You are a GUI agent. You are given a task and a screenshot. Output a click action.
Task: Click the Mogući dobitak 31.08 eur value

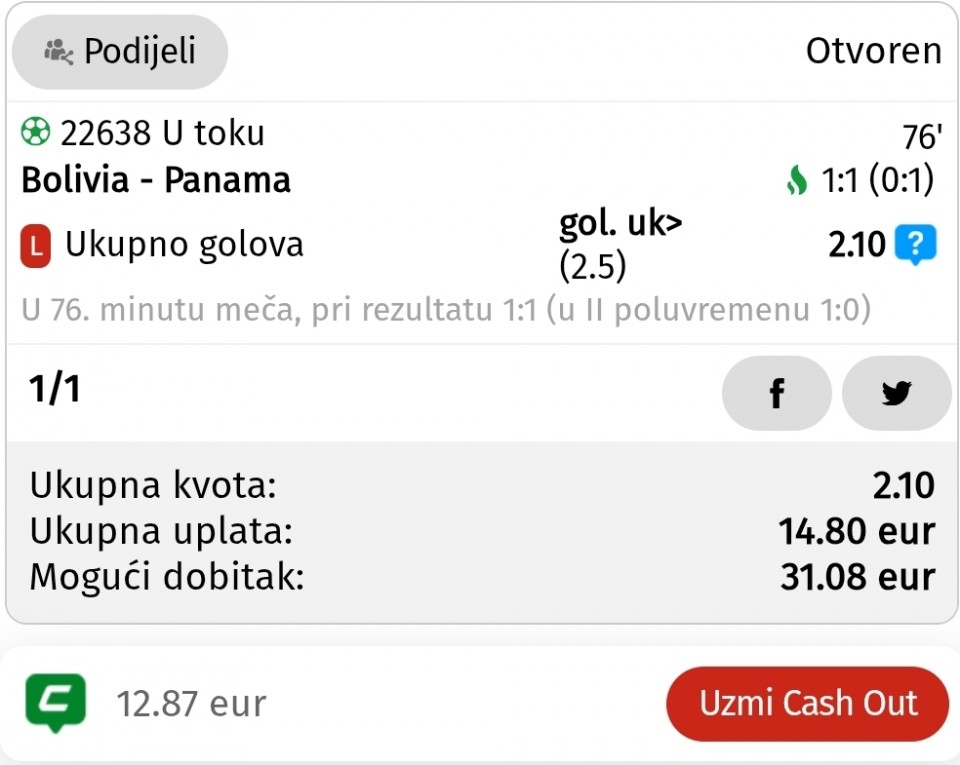(857, 577)
